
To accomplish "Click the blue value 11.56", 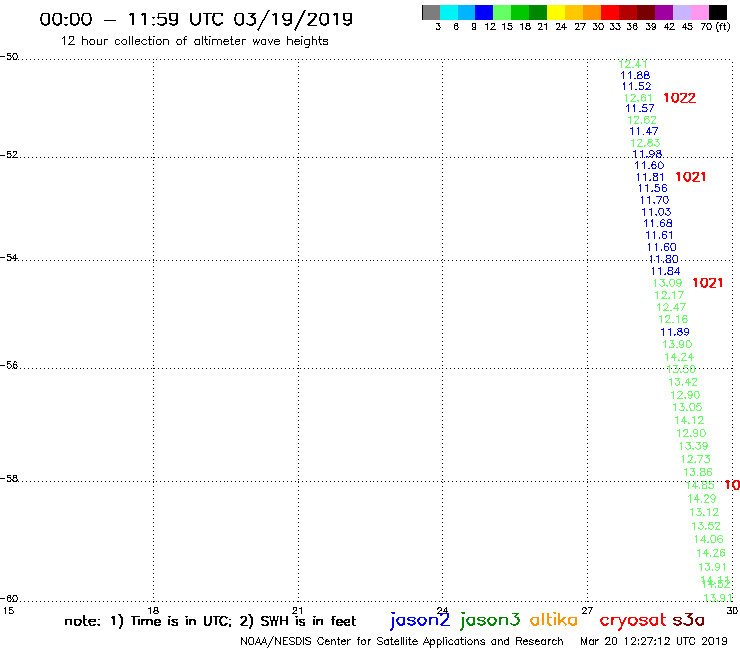I will pos(653,189).
